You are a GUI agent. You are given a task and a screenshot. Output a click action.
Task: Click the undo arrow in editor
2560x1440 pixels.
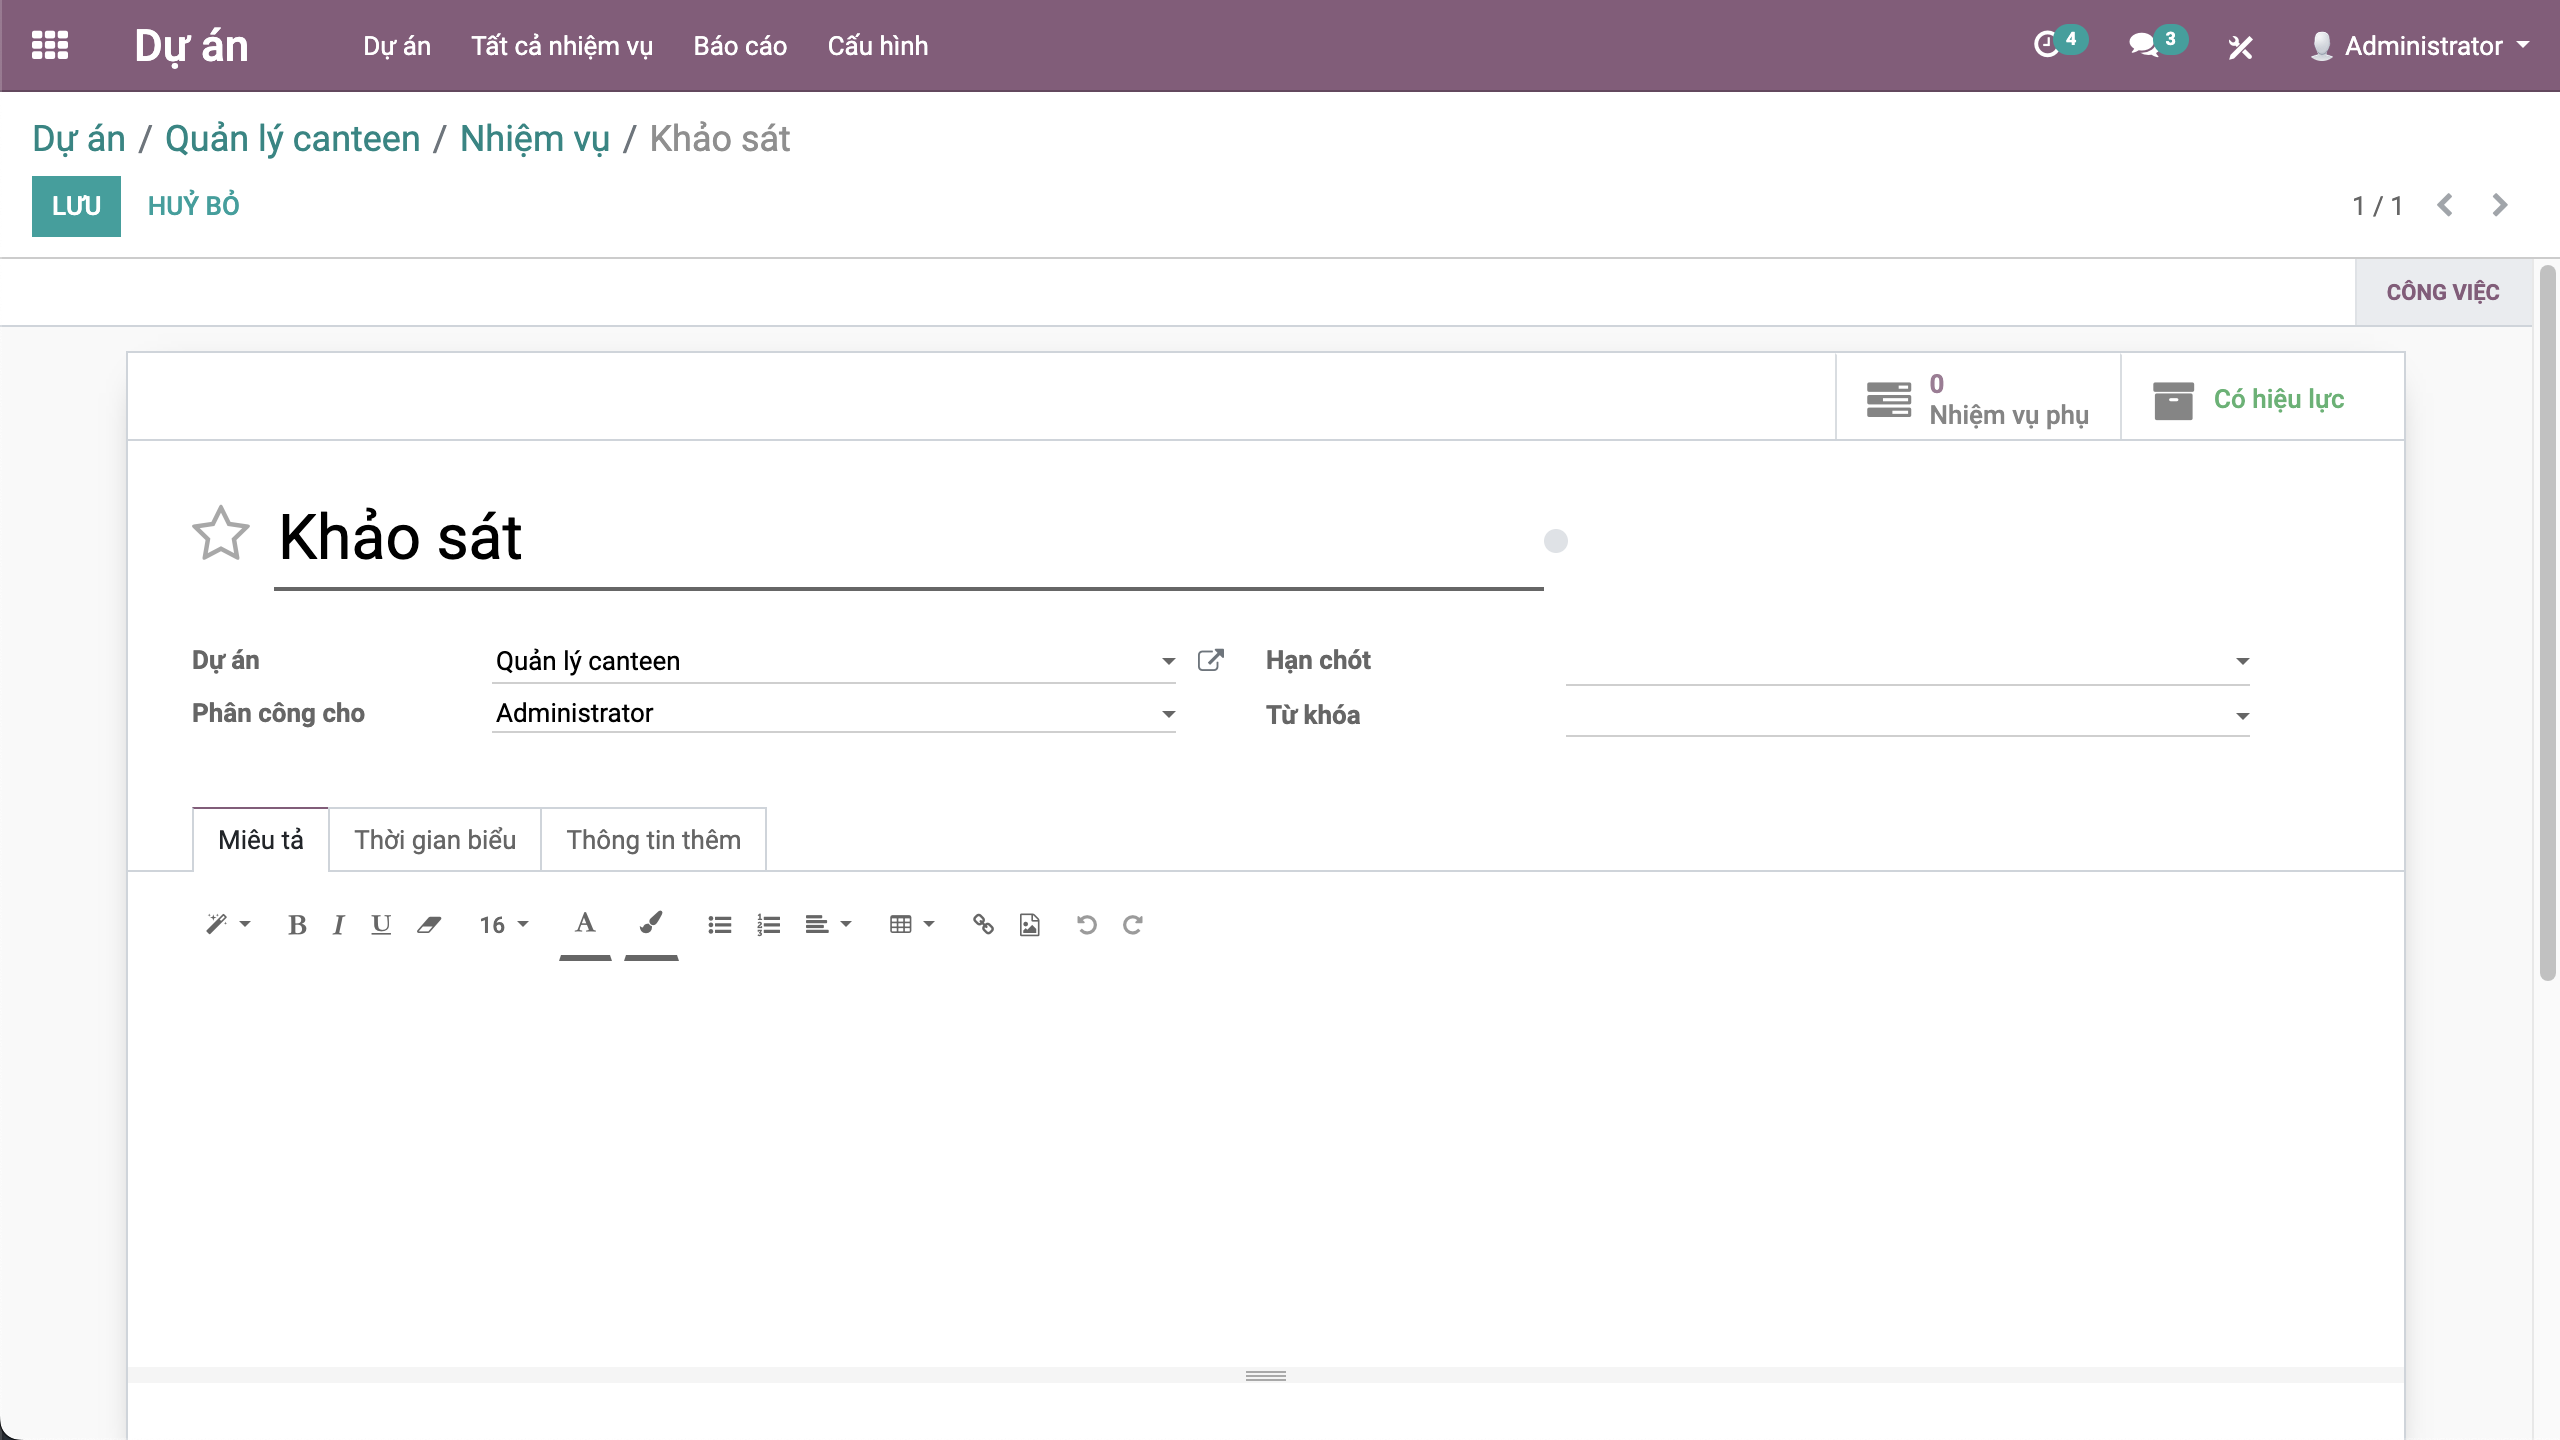pyautogui.click(x=1087, y=925)
